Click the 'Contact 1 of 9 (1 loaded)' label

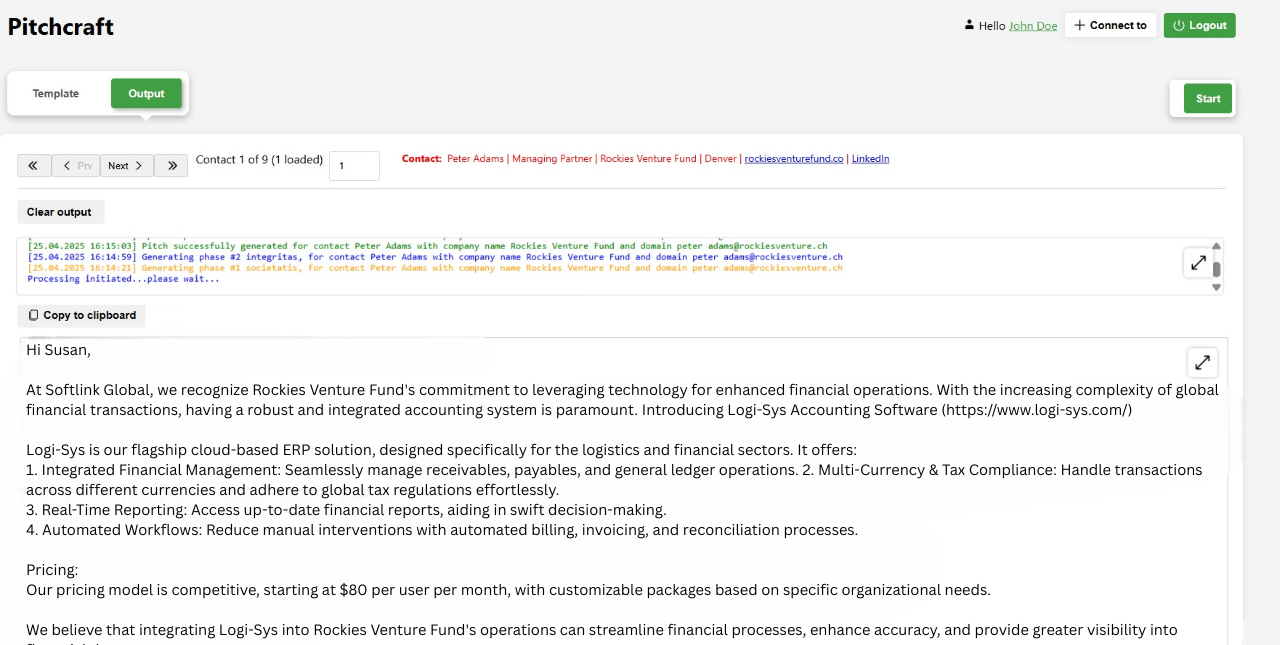[x=259, y=159]
